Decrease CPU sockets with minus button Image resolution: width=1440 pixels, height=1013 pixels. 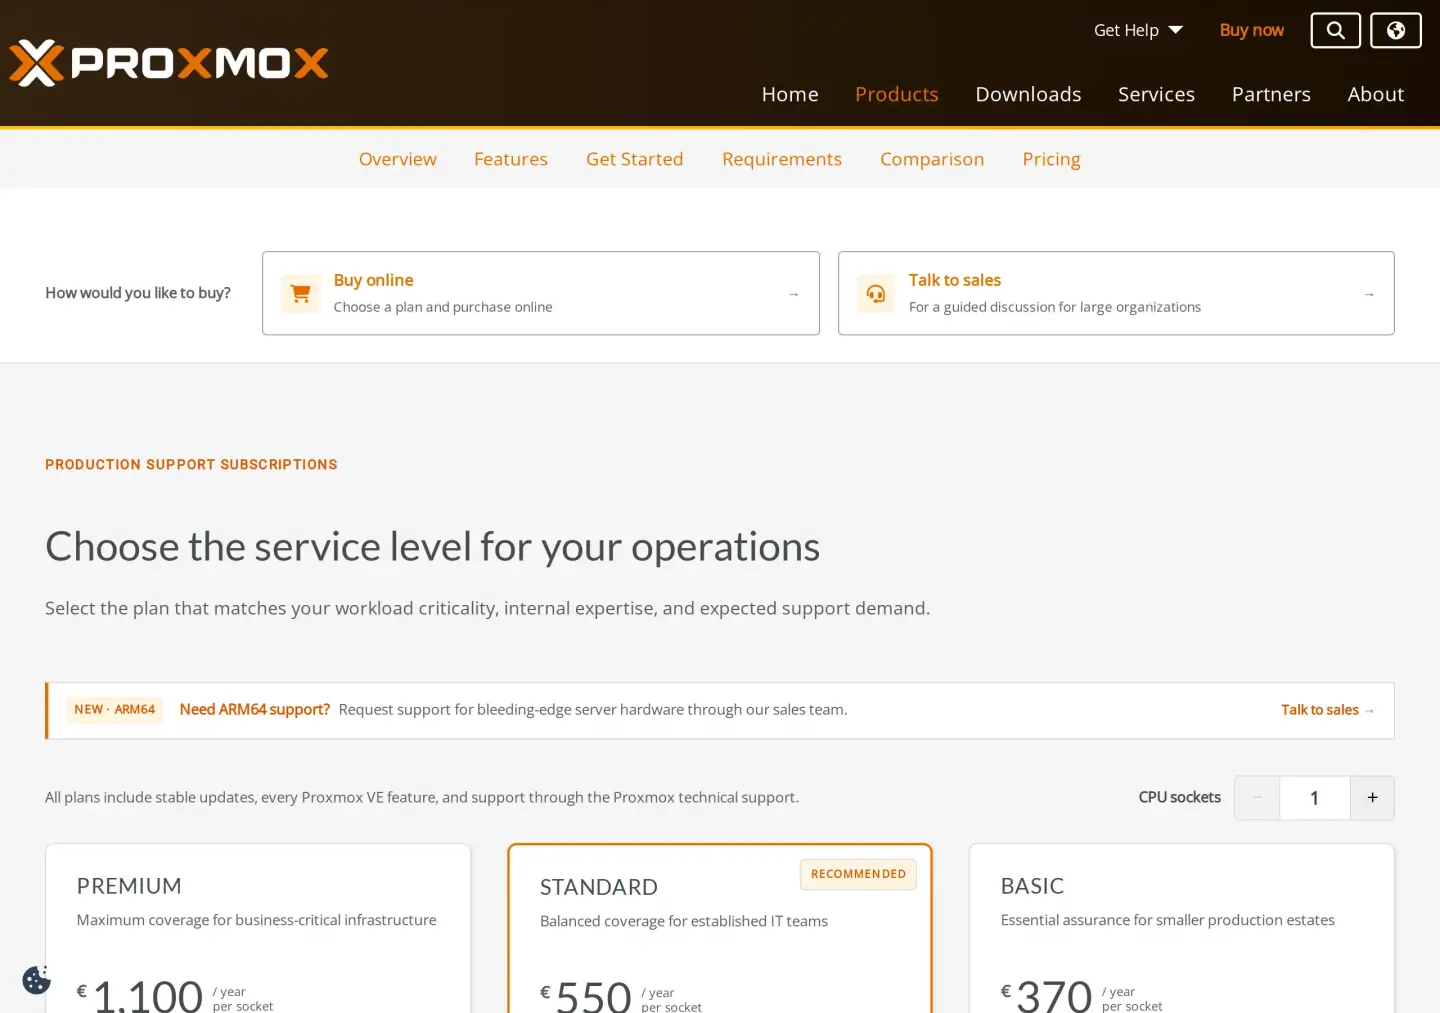(x=1257, y=798)
